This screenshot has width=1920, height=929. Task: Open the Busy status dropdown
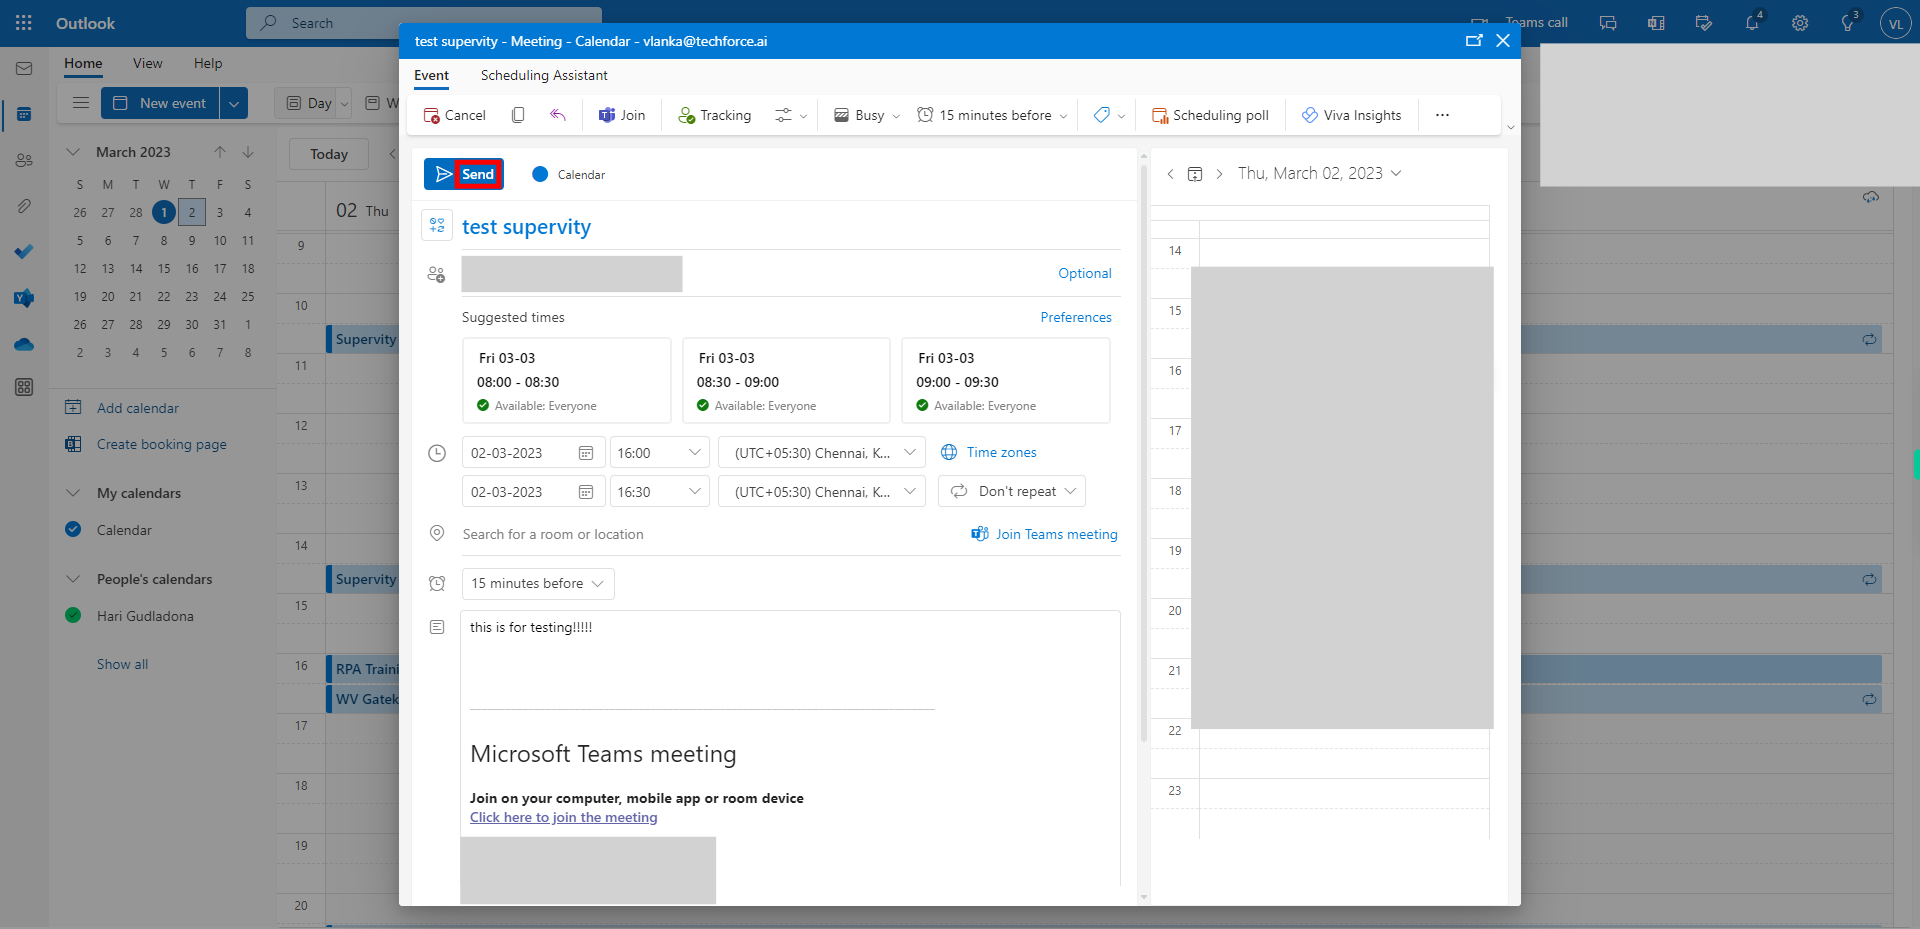pyautogui.click(x=867, y=115)
